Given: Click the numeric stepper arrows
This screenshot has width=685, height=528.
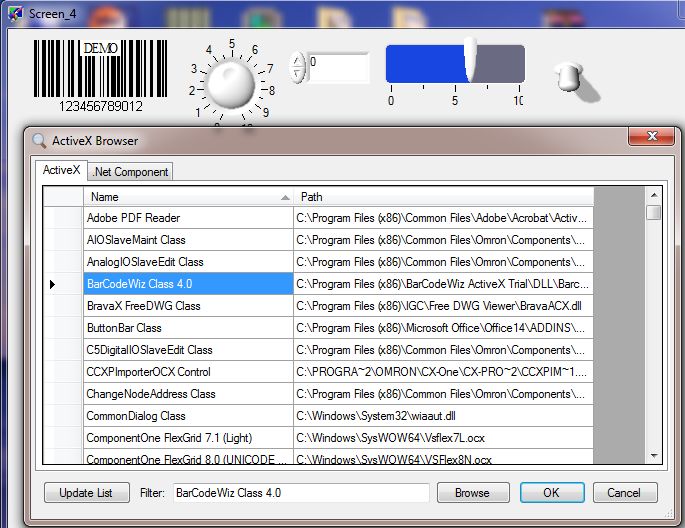Looking at the screenshot, I should click(x=298, y=68).
